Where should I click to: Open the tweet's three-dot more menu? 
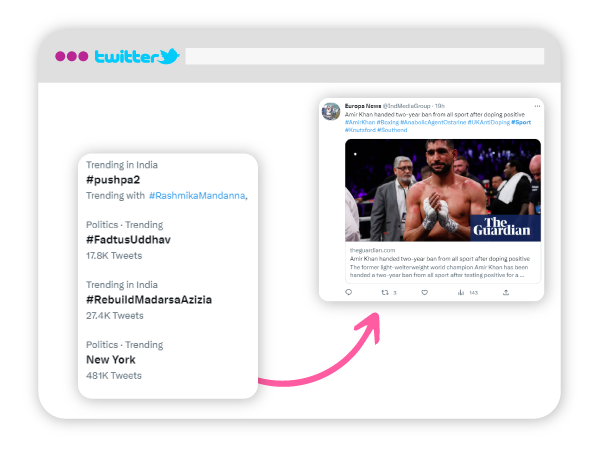pos(537,106)
